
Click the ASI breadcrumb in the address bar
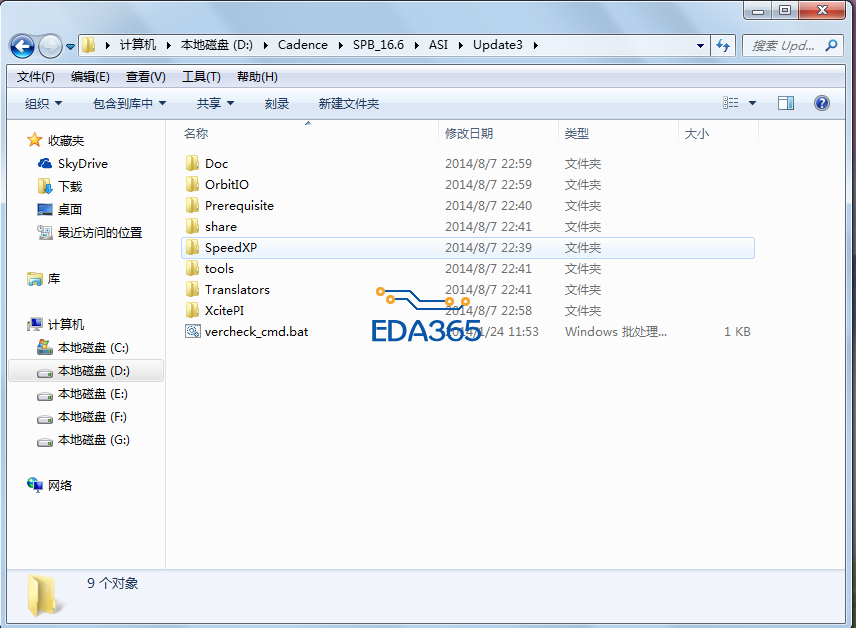coord(438,45)
